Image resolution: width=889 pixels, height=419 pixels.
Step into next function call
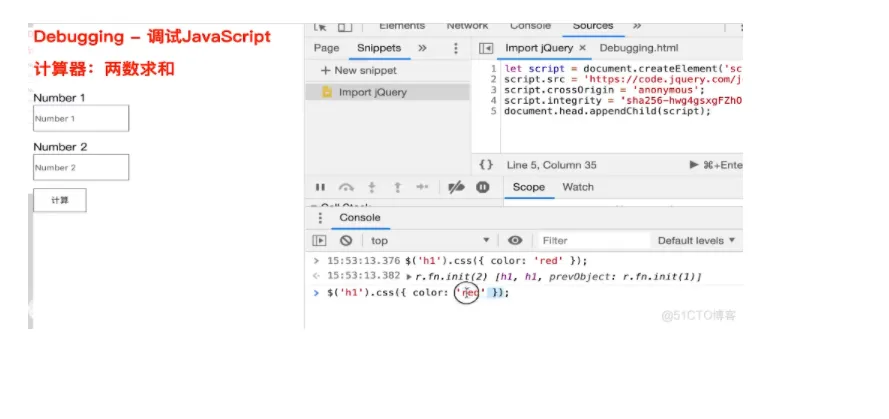pyautogui.click(x=372, y=187)
